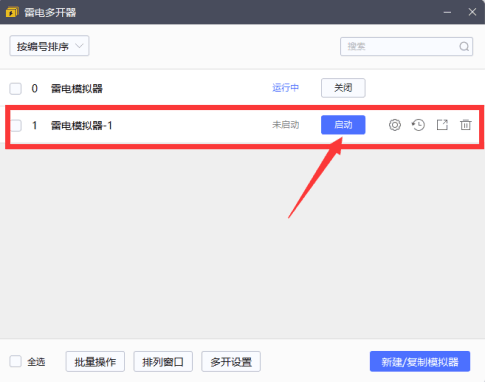Viewport: 486px width, 383px height.
Task: Click 启动 to start 雷电模拟器-1
Action: pos(343,125)
